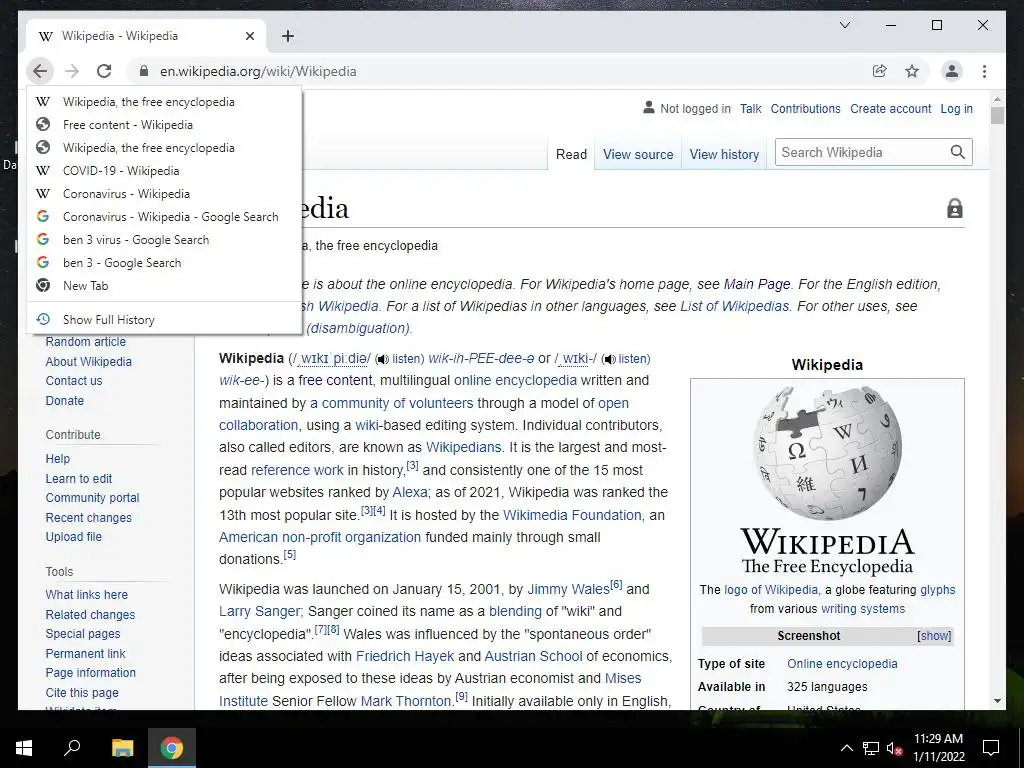1024x768 pixels.
Task: Share this page icon in address bar
Action: 880,71
